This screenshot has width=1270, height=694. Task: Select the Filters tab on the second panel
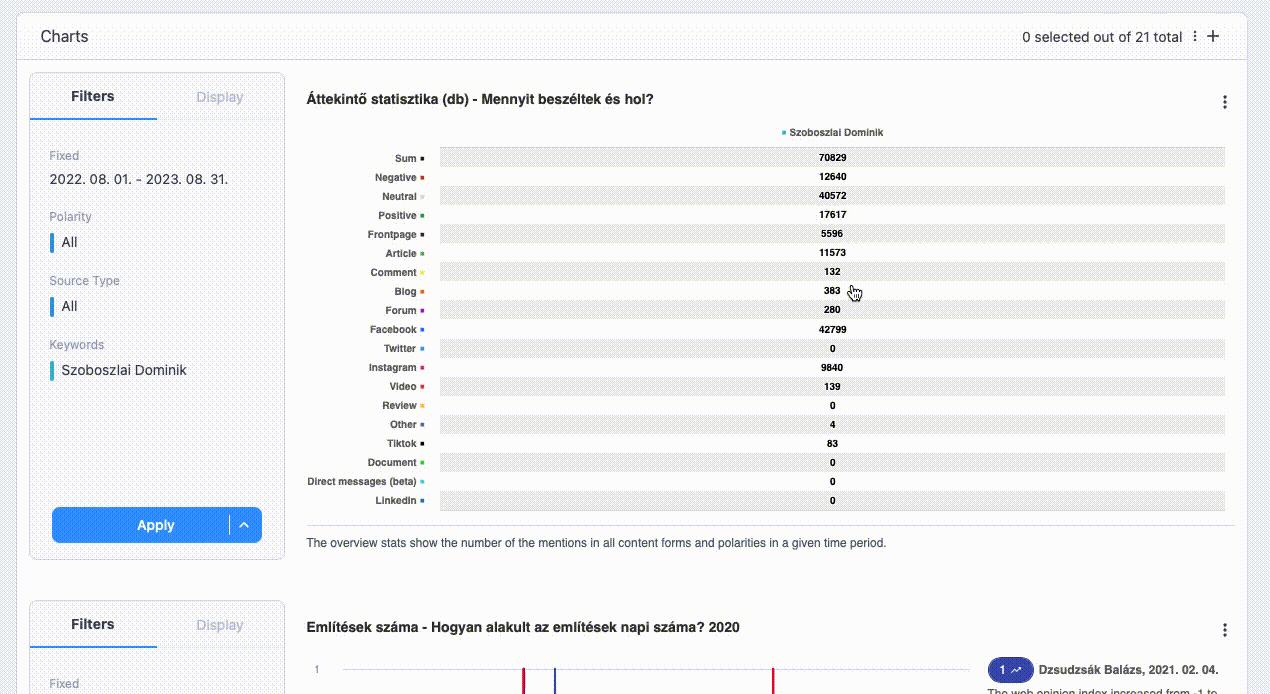pyautogui.click(x=93, y=624)
